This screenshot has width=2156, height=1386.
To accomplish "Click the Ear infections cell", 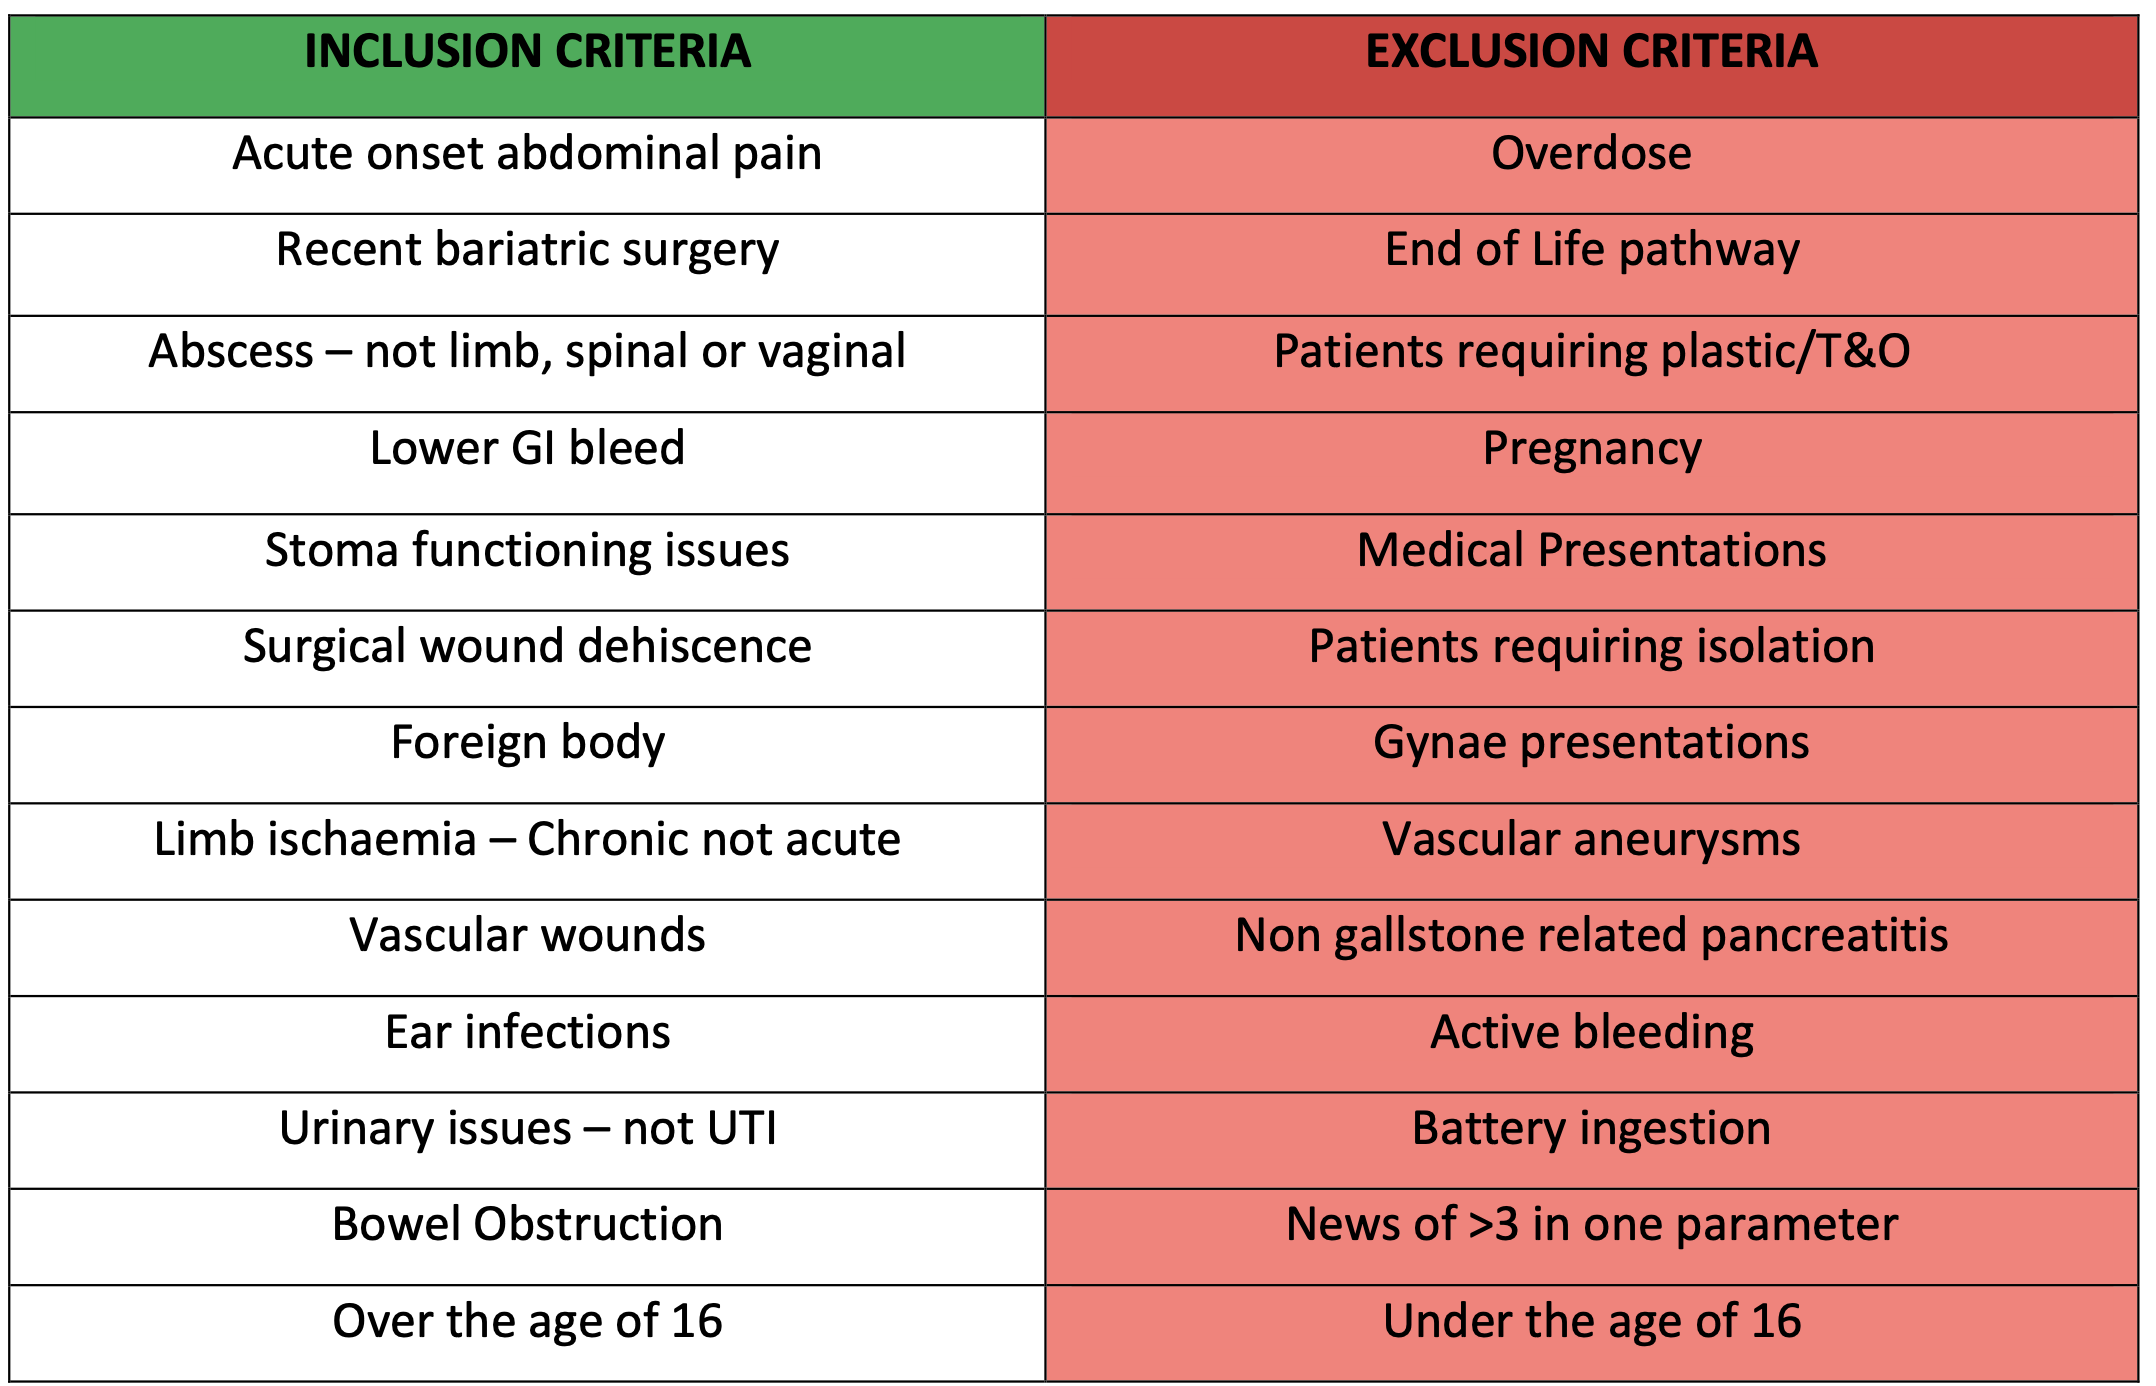I will 527,1033.
